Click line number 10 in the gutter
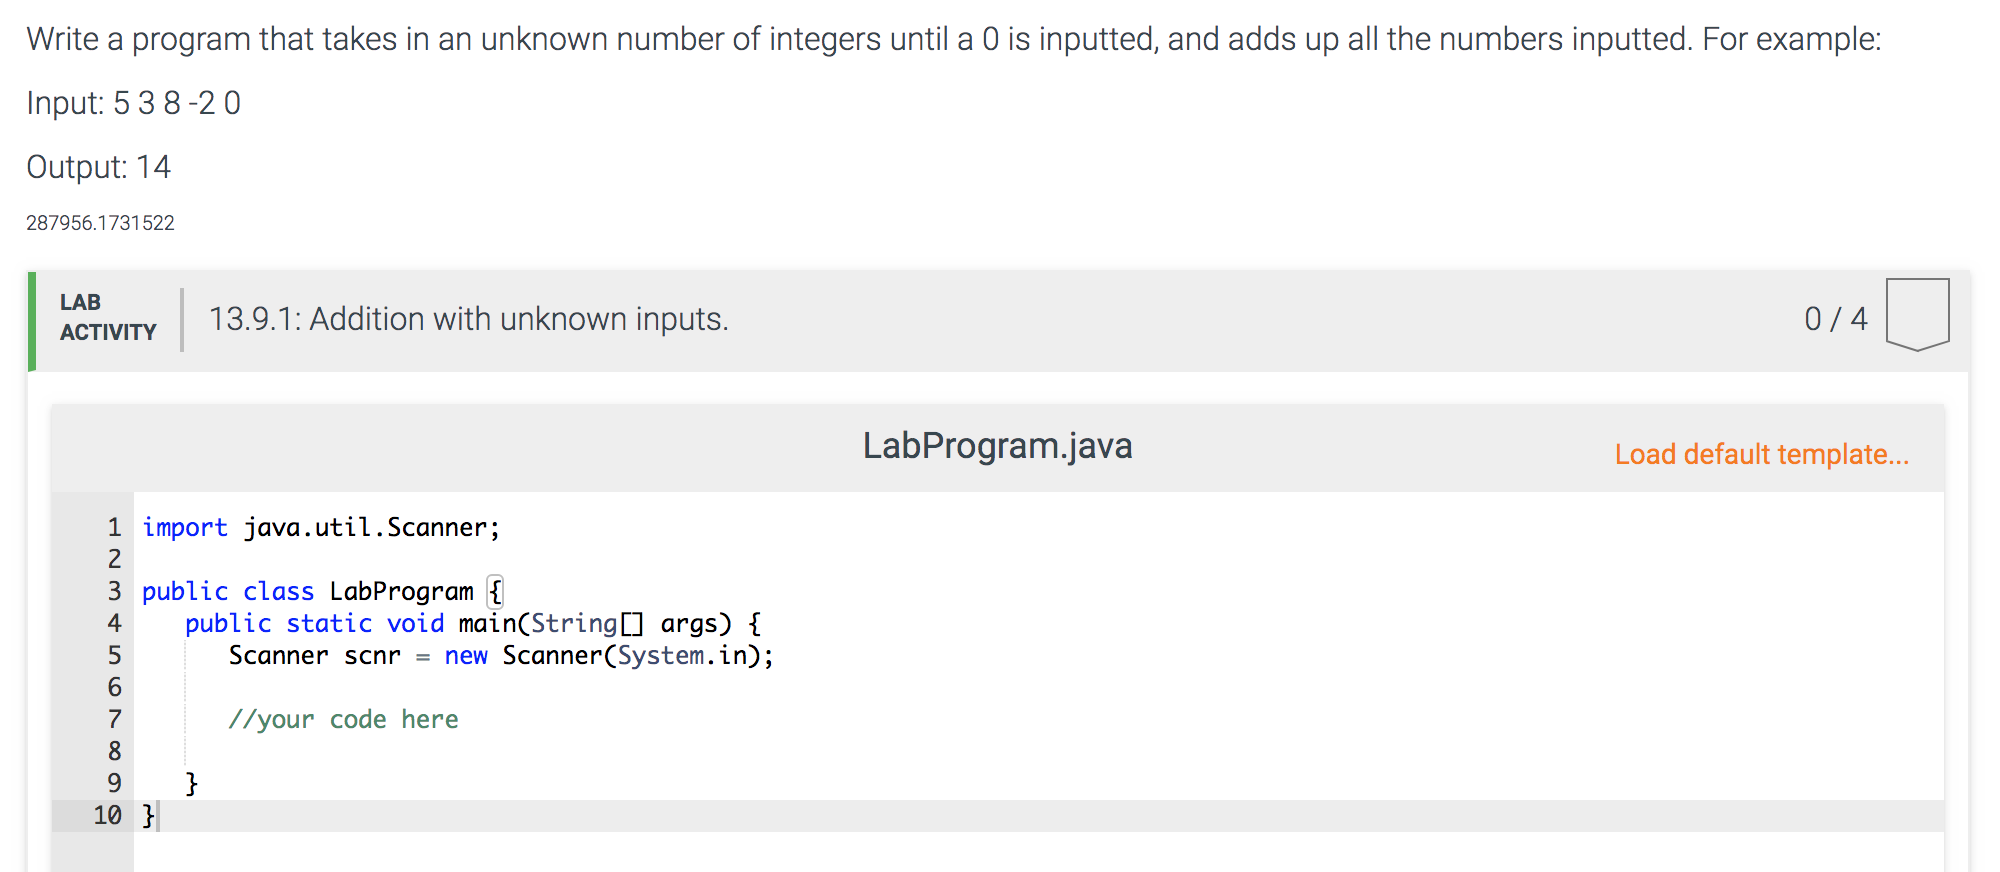The height and width of the screenshot is (872, 2000). [108, 816]
